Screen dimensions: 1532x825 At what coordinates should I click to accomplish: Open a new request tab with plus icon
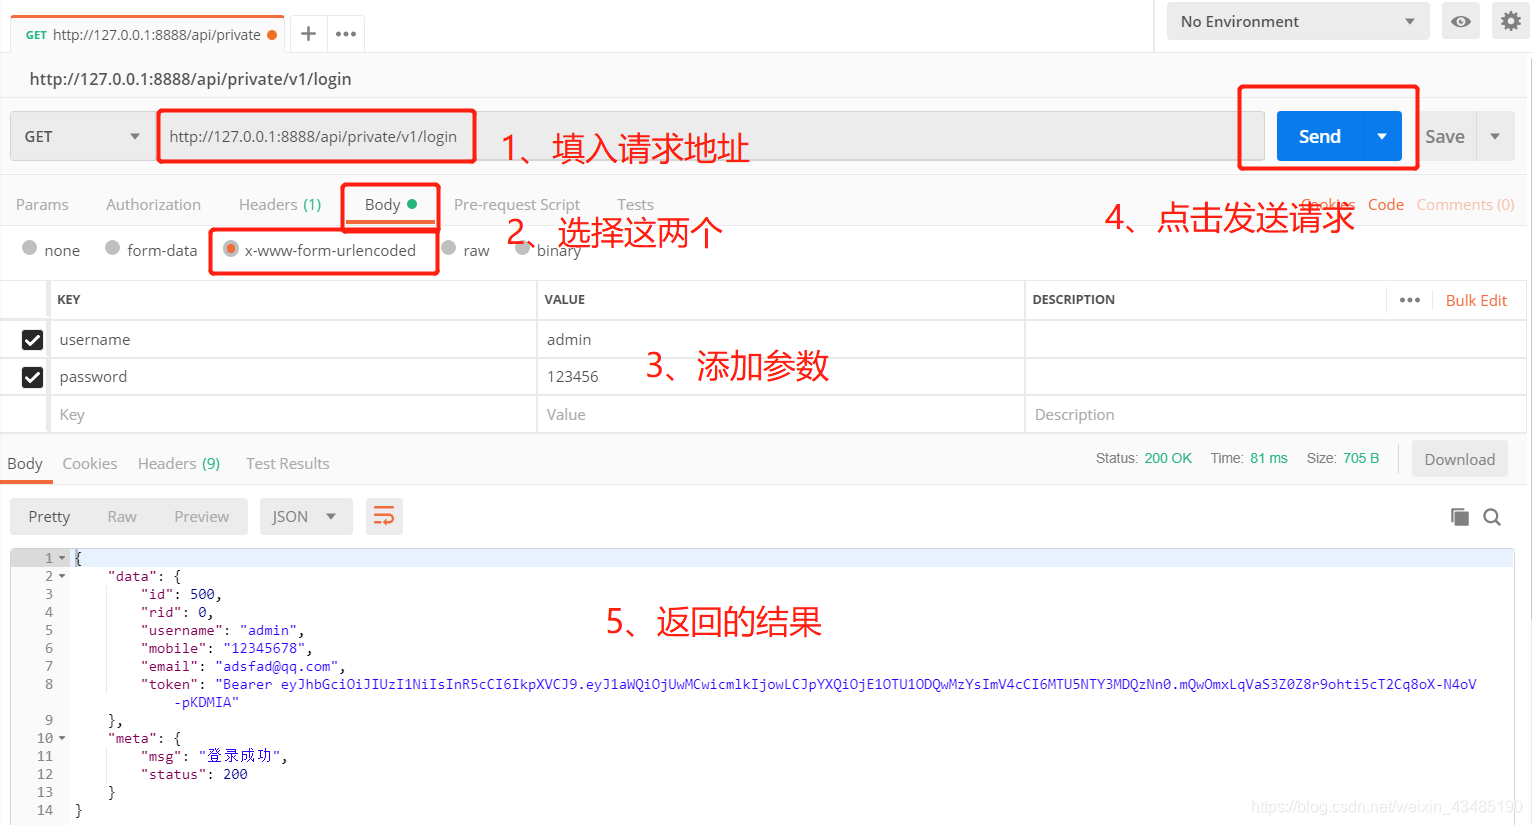click(308, 34)
